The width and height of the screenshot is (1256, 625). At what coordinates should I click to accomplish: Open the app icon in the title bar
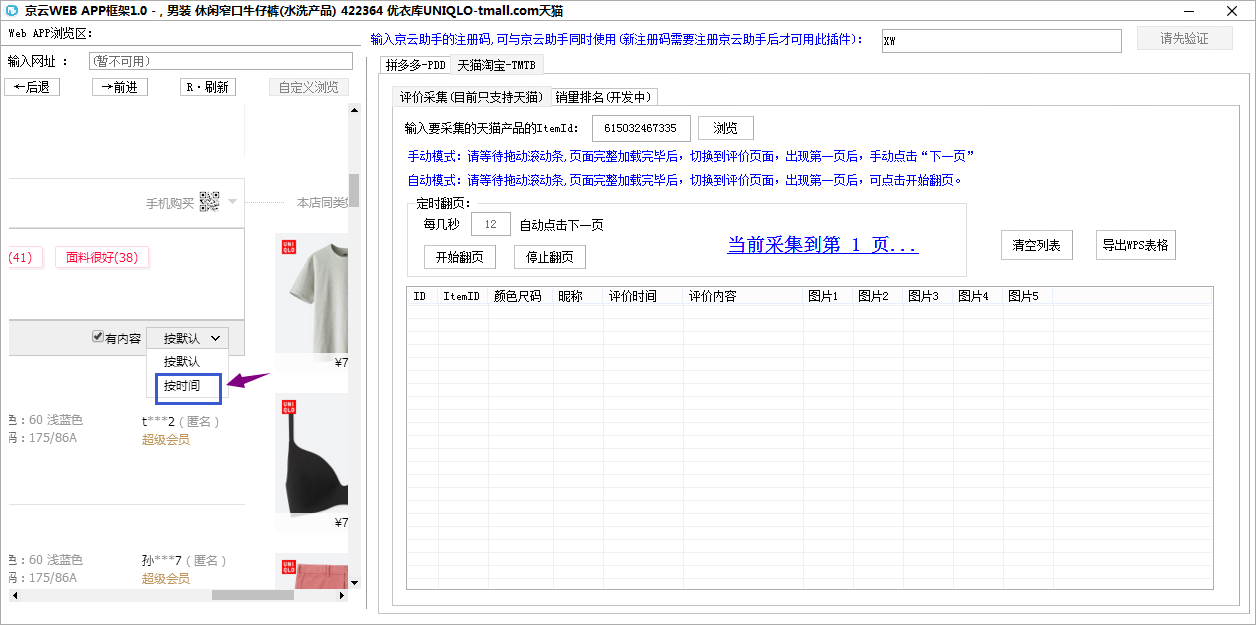(11, 10)
